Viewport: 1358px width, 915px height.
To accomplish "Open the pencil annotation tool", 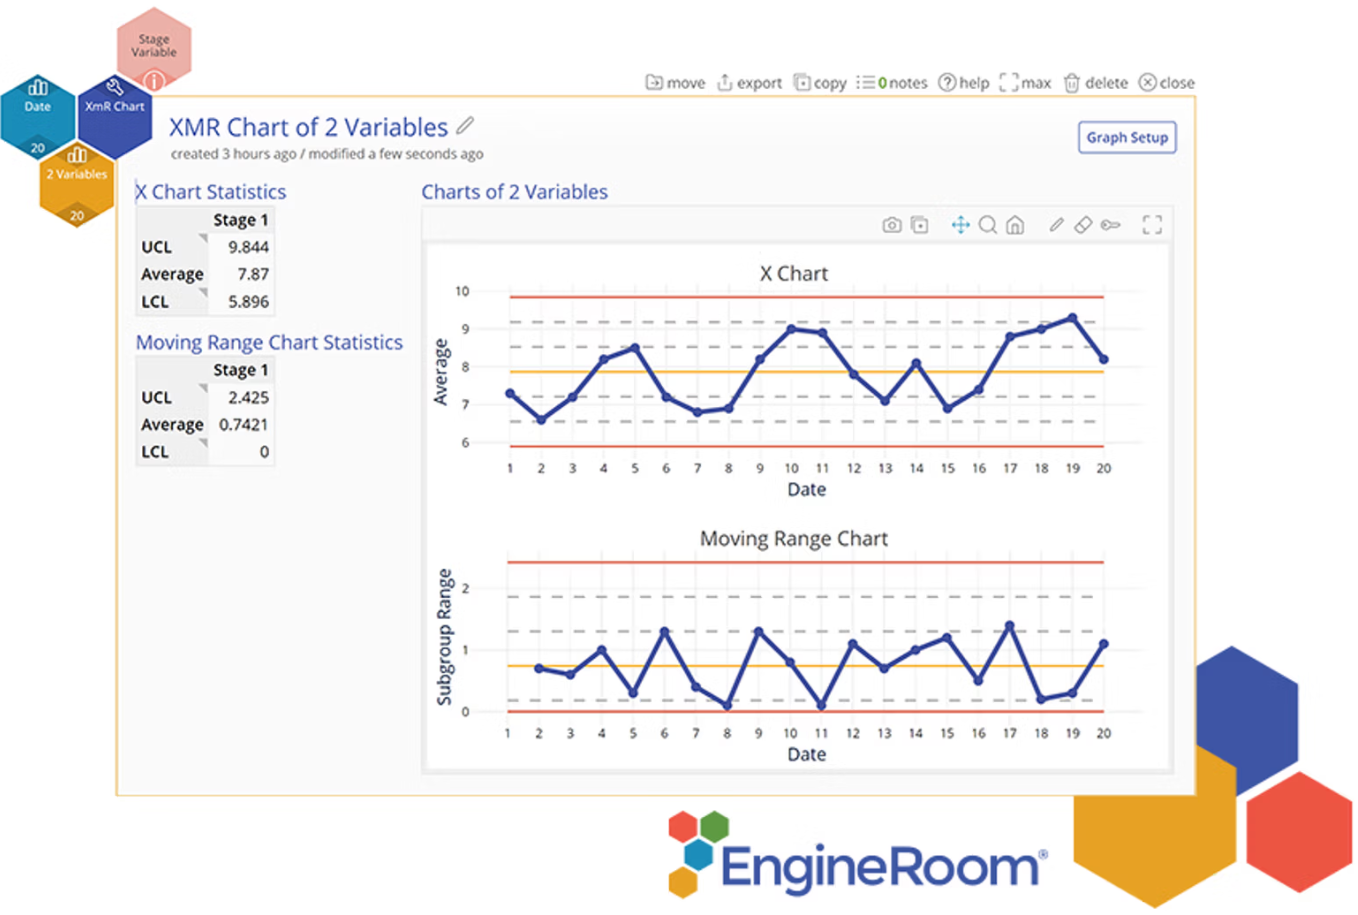I will pyautogui.click(x=1056, y=225).
